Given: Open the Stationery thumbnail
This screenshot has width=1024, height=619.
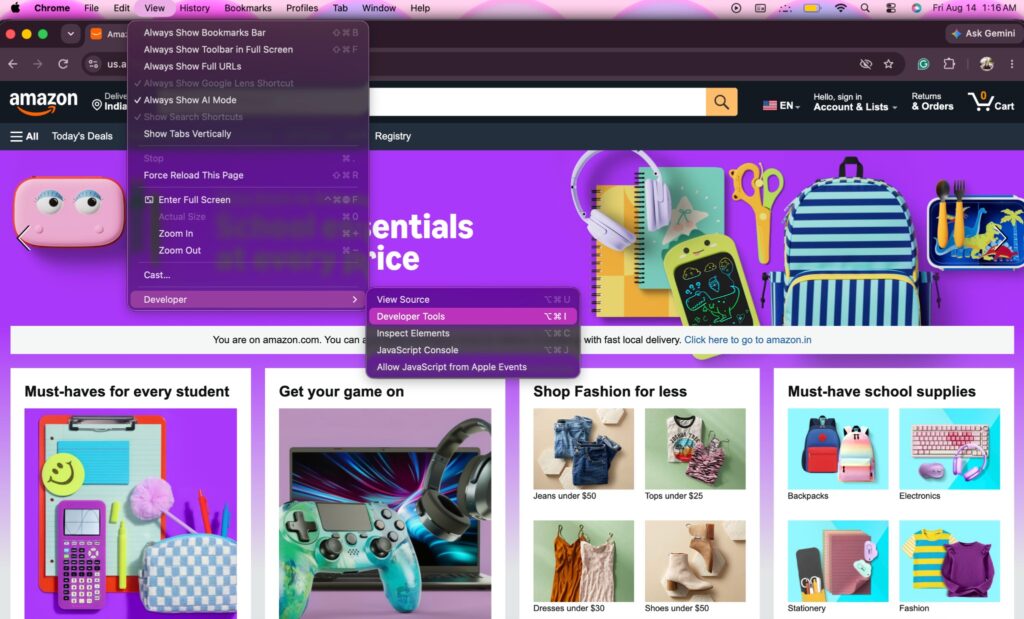Looking at the screenshot, I should pyautogui.click(x=838, y=561).
